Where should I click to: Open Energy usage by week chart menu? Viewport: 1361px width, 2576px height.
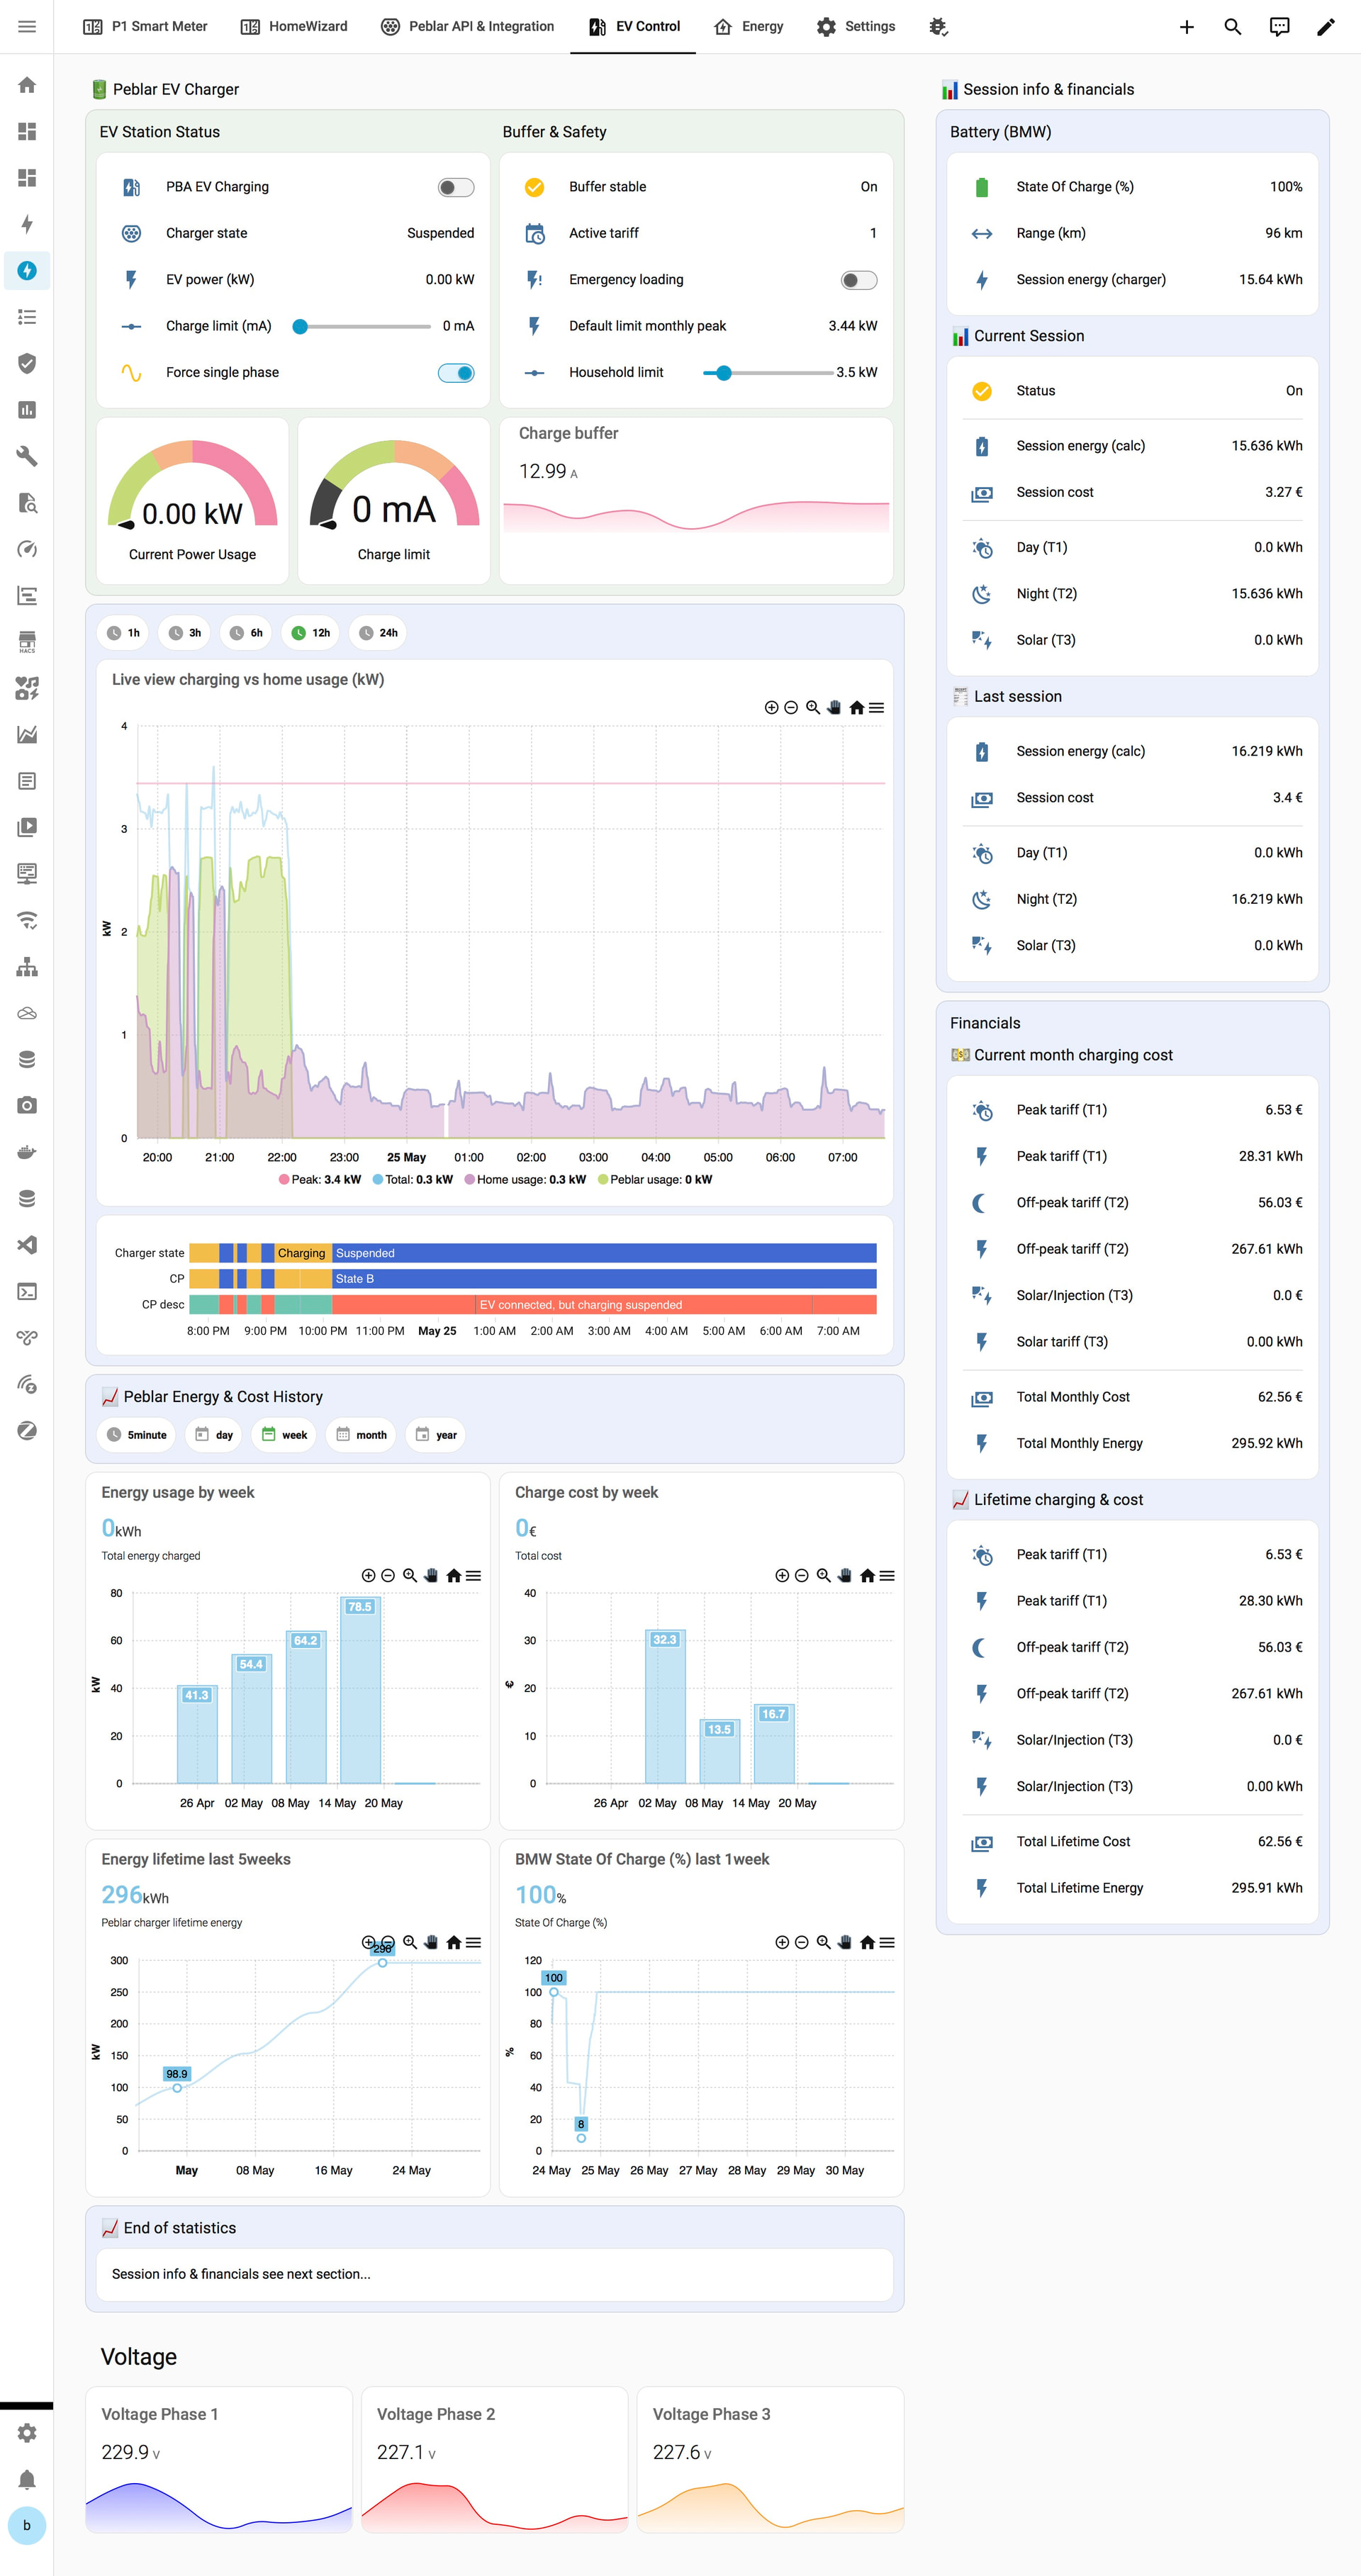(473, 1575)
